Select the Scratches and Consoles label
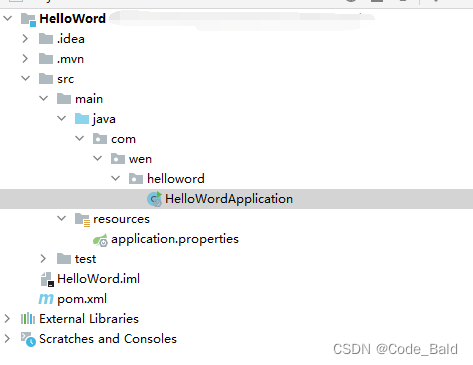 (x=108, y=339)
